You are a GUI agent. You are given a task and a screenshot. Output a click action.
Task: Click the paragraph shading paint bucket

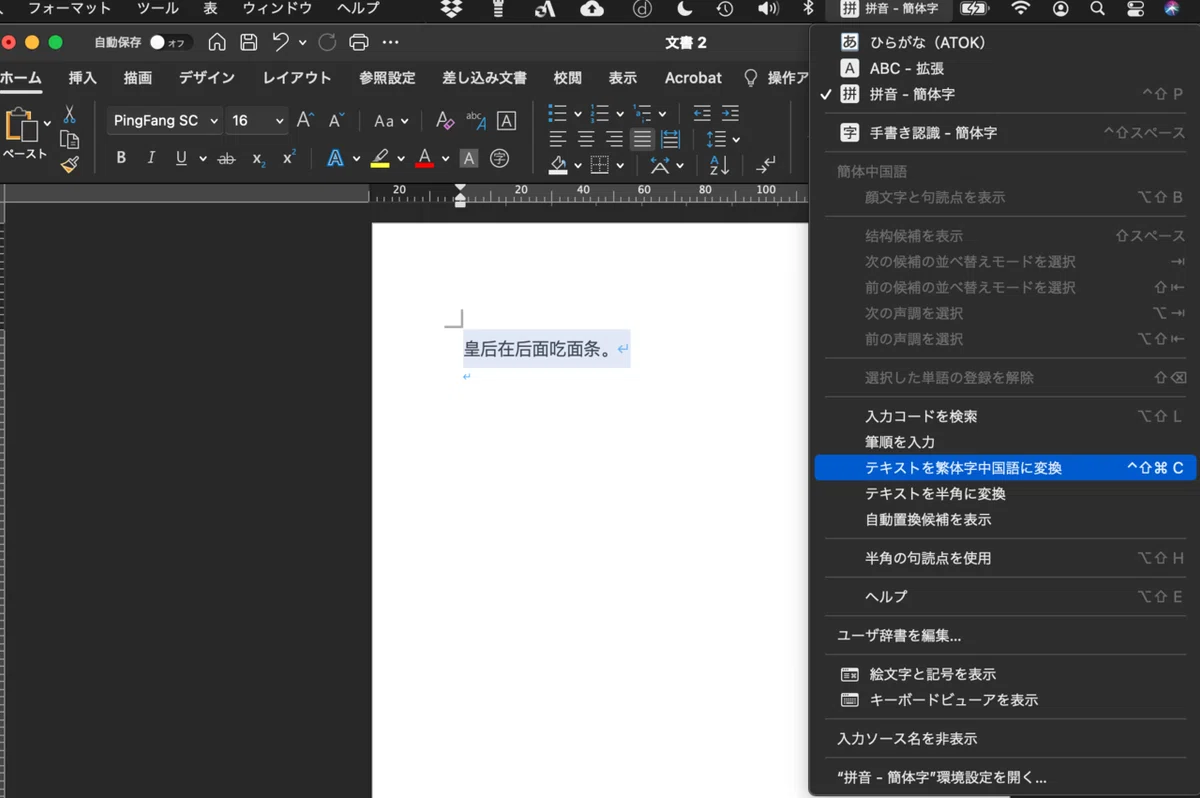point(558,165)
